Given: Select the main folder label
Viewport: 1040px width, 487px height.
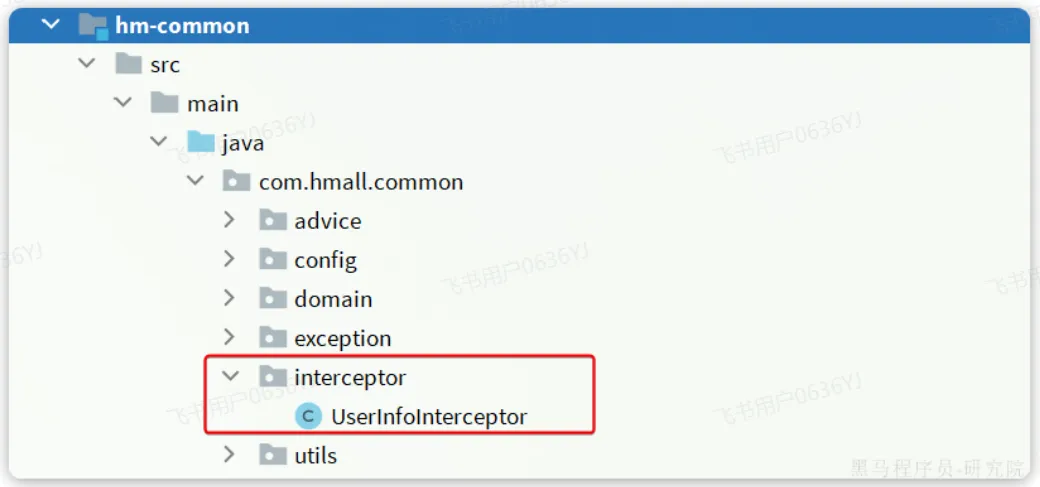Looking at the screenshot, I should [212, 104].
